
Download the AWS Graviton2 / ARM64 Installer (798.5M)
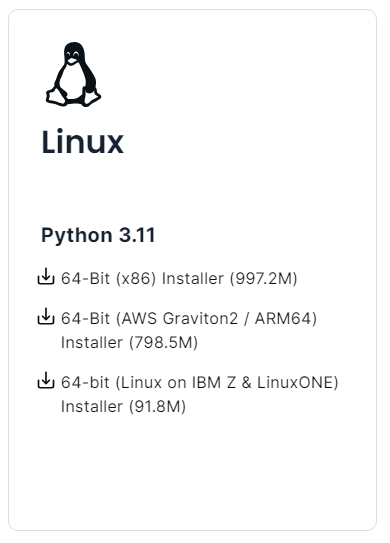(189, 330)
